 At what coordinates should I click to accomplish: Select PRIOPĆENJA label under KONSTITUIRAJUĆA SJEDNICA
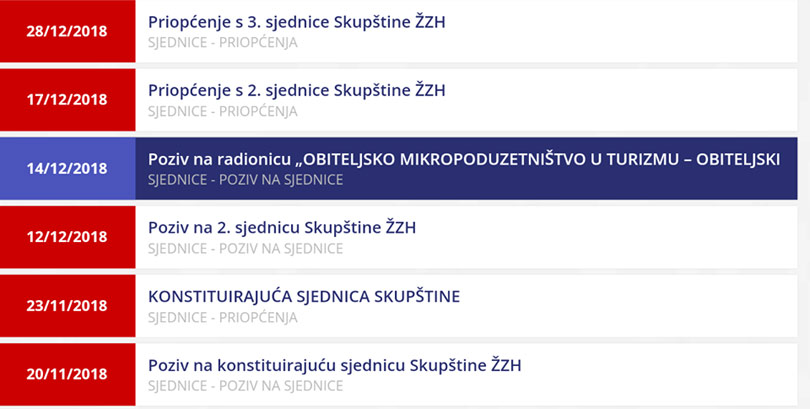pos(258,317)
